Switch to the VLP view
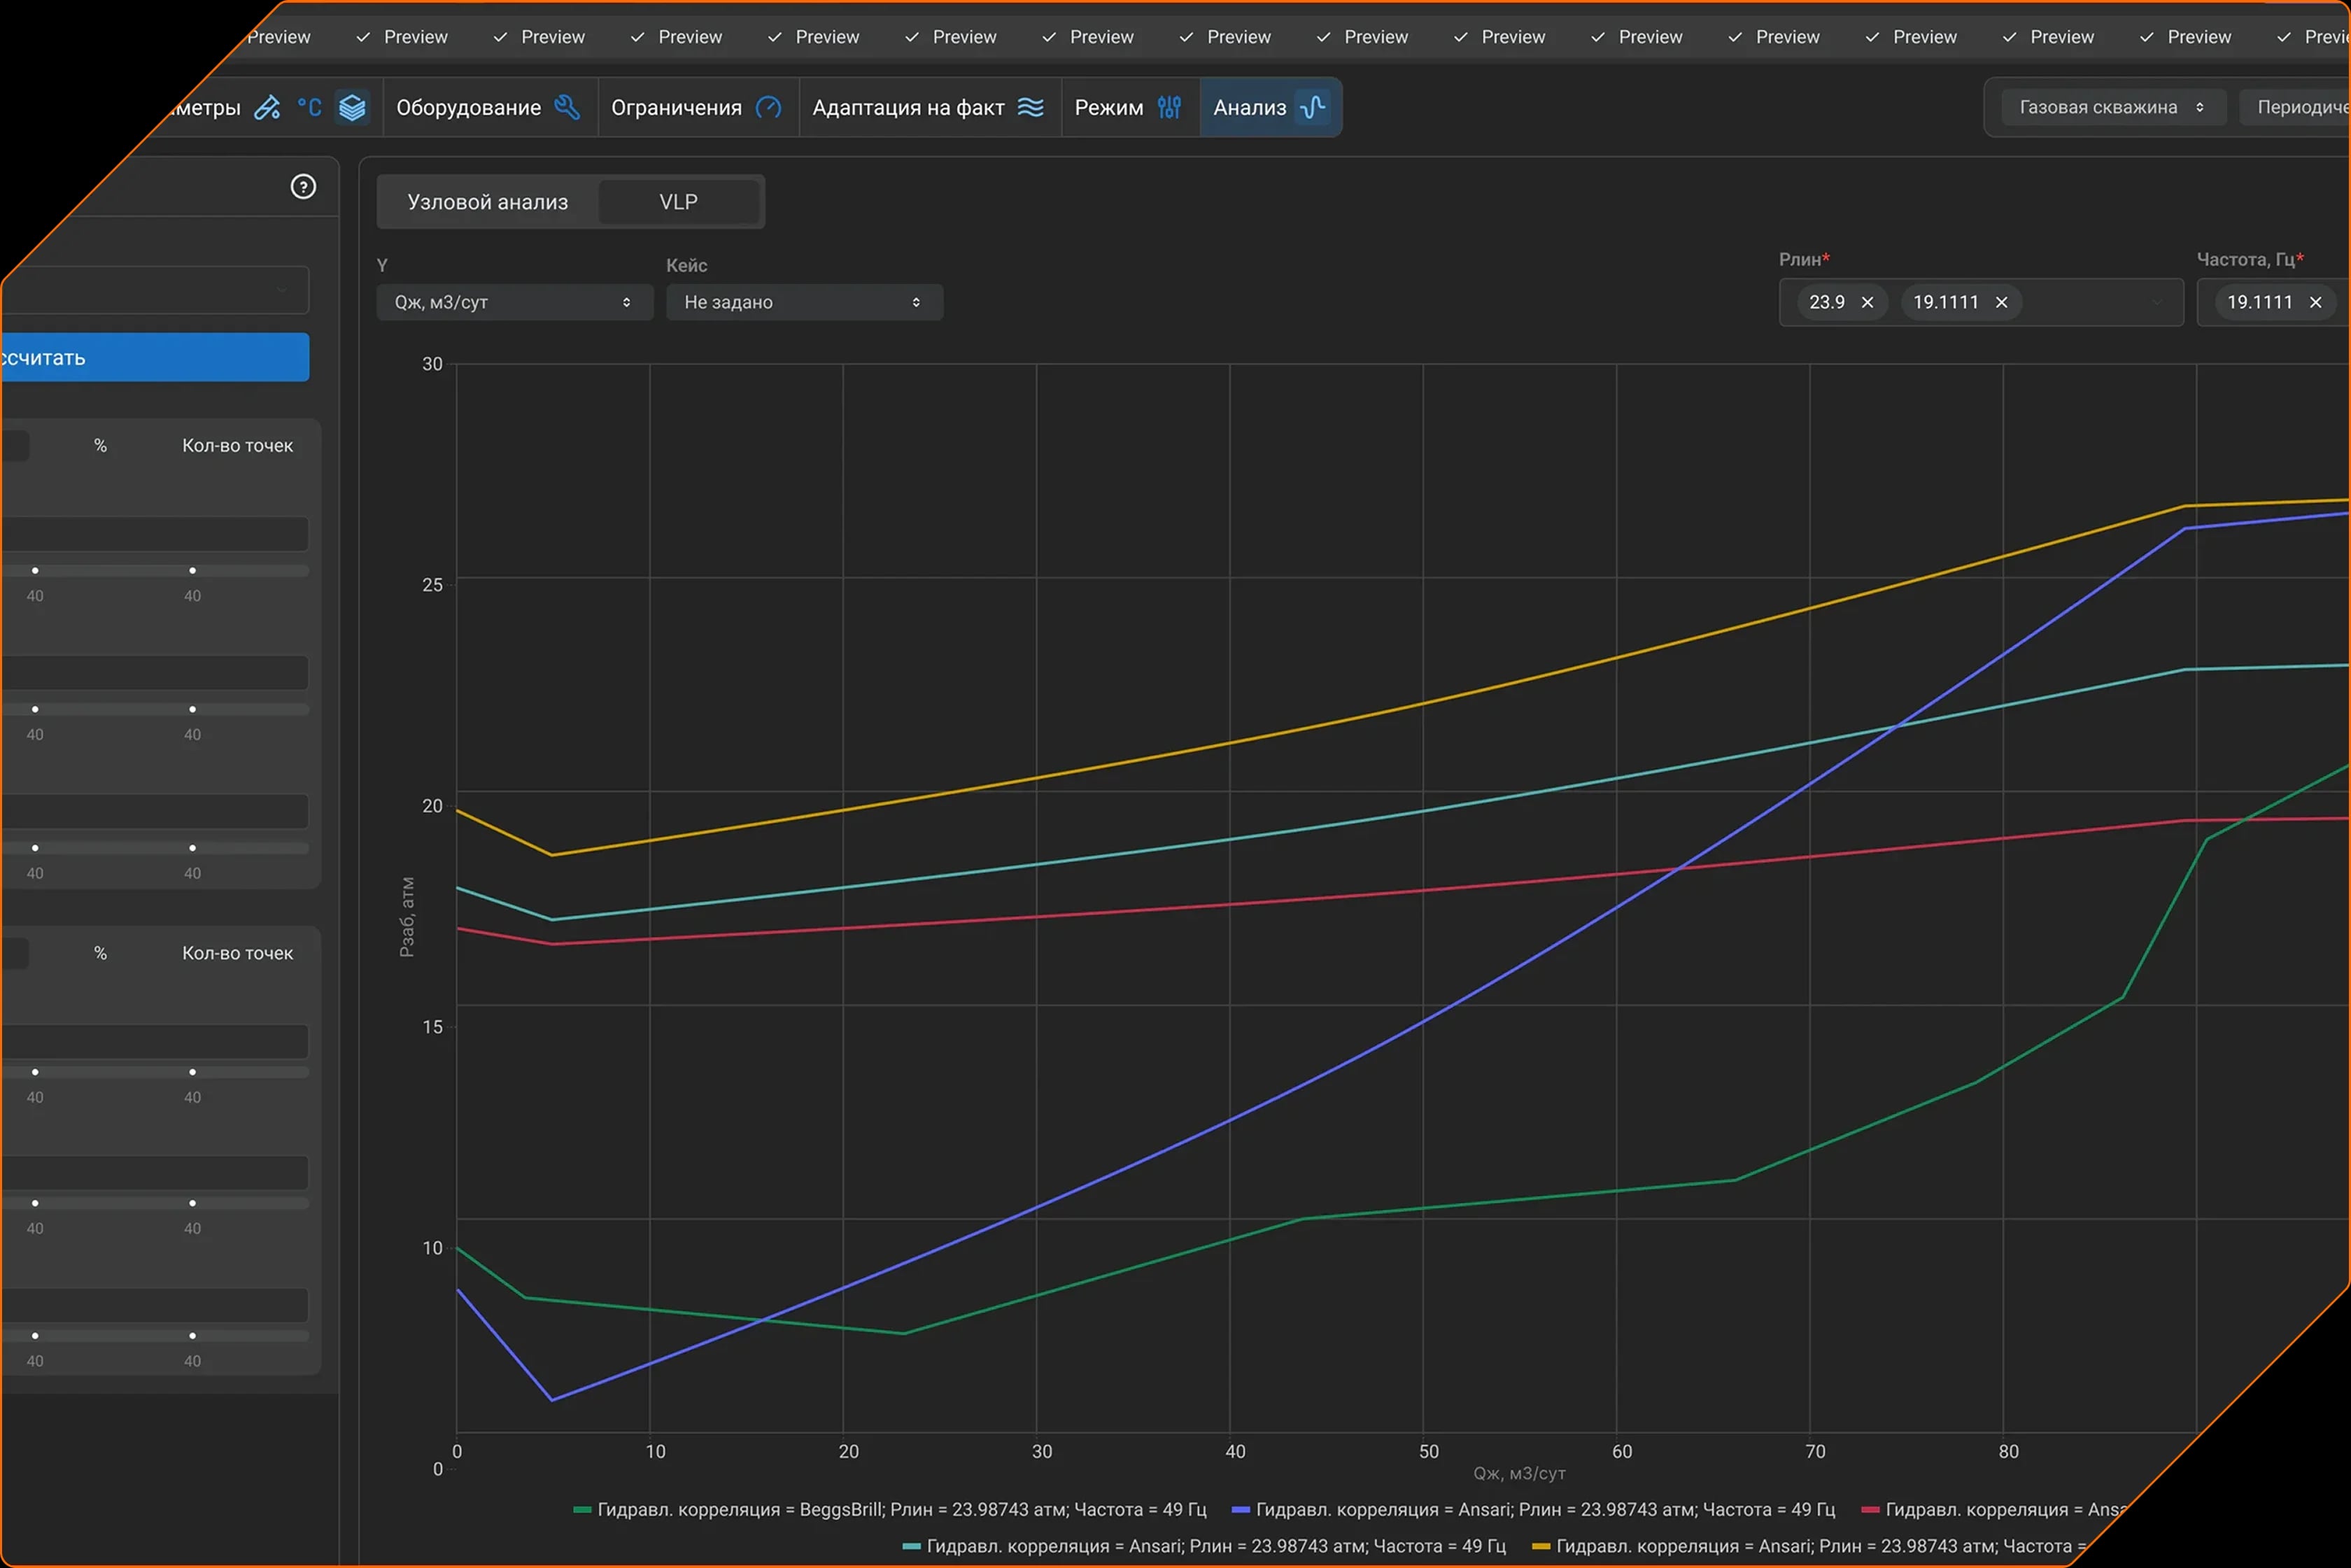This screenshot has width=2351, height=1568. [x=679, y=202]
